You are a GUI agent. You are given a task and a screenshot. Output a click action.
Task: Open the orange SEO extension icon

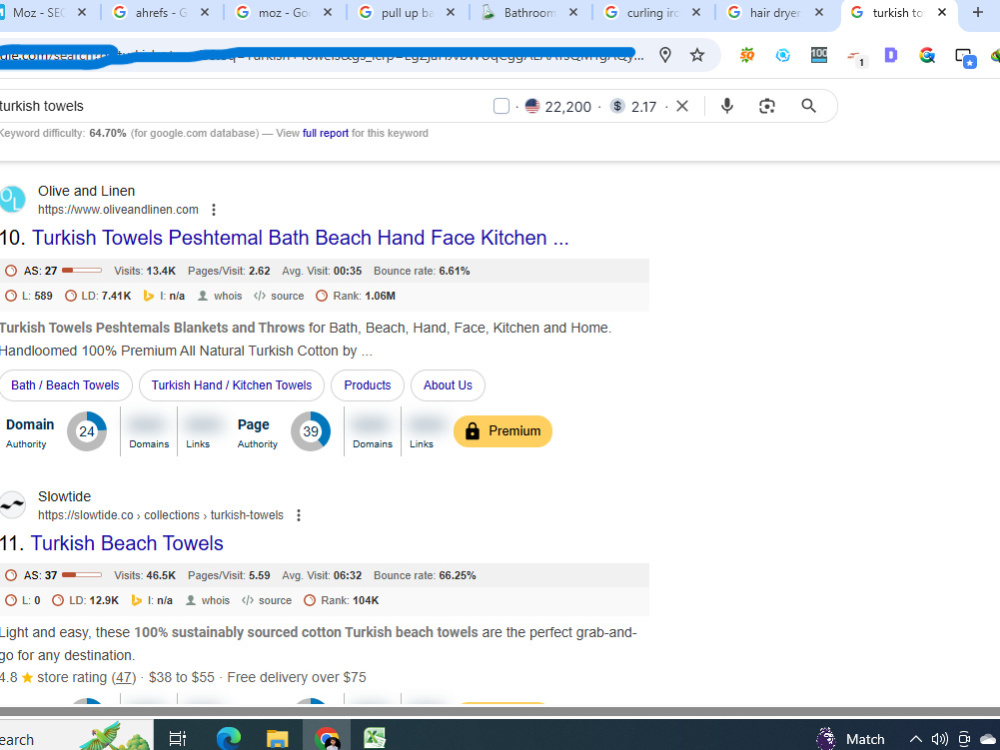tap(747, 55)
